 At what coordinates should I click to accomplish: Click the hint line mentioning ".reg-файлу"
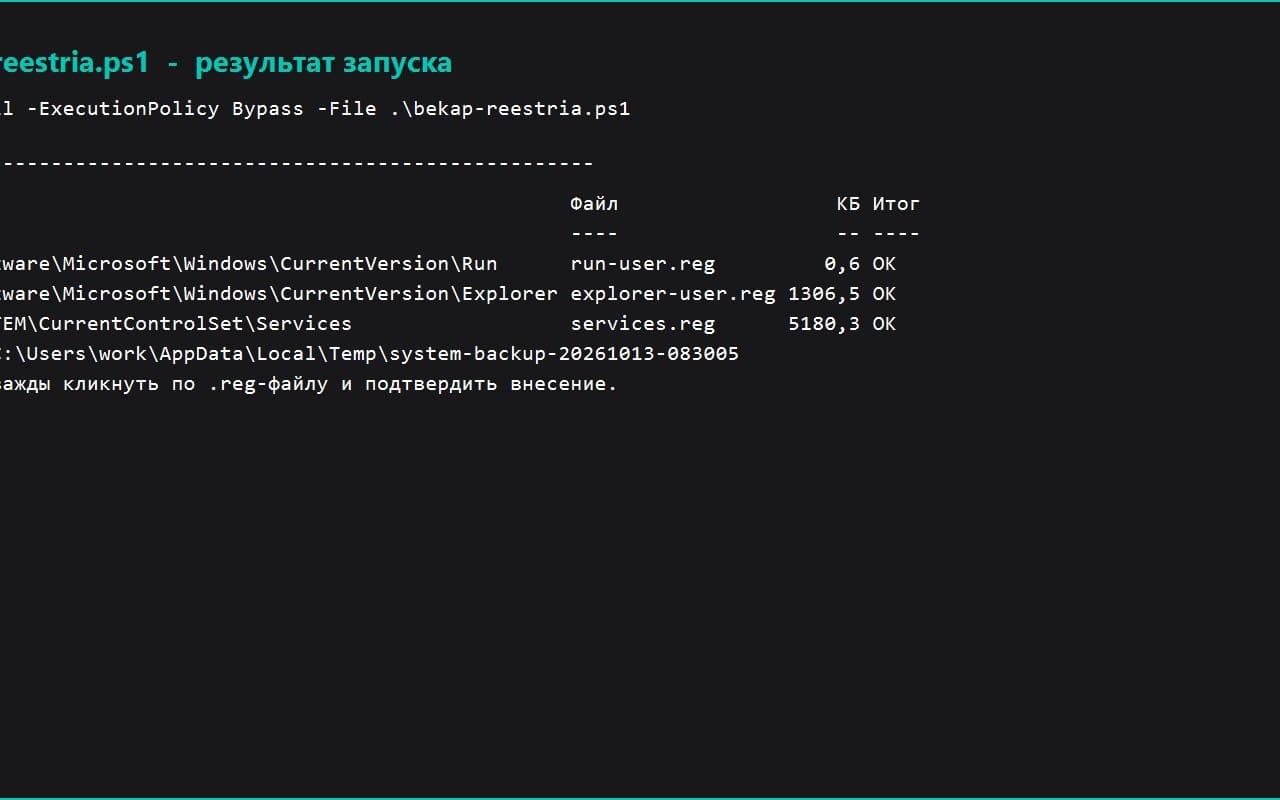coord(309,384)
